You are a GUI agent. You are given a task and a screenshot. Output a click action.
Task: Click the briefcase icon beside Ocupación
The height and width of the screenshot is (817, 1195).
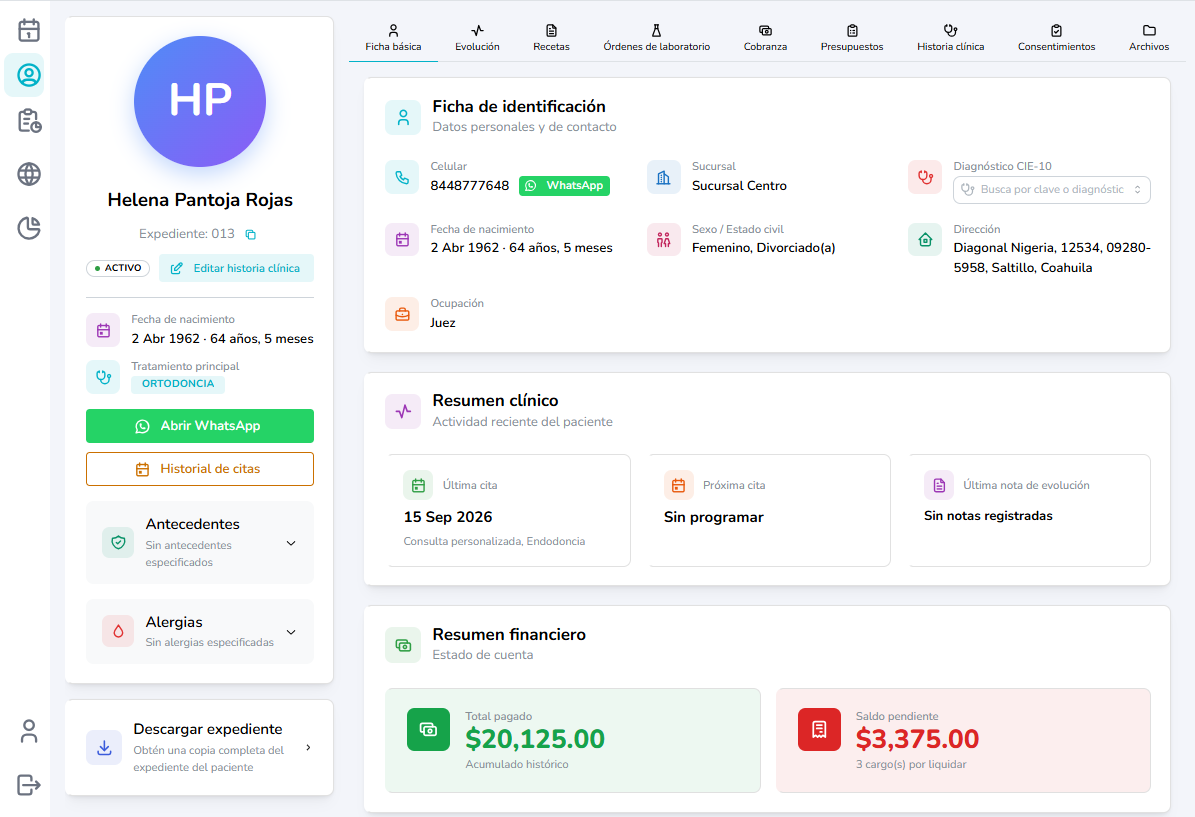pos(402,314)
